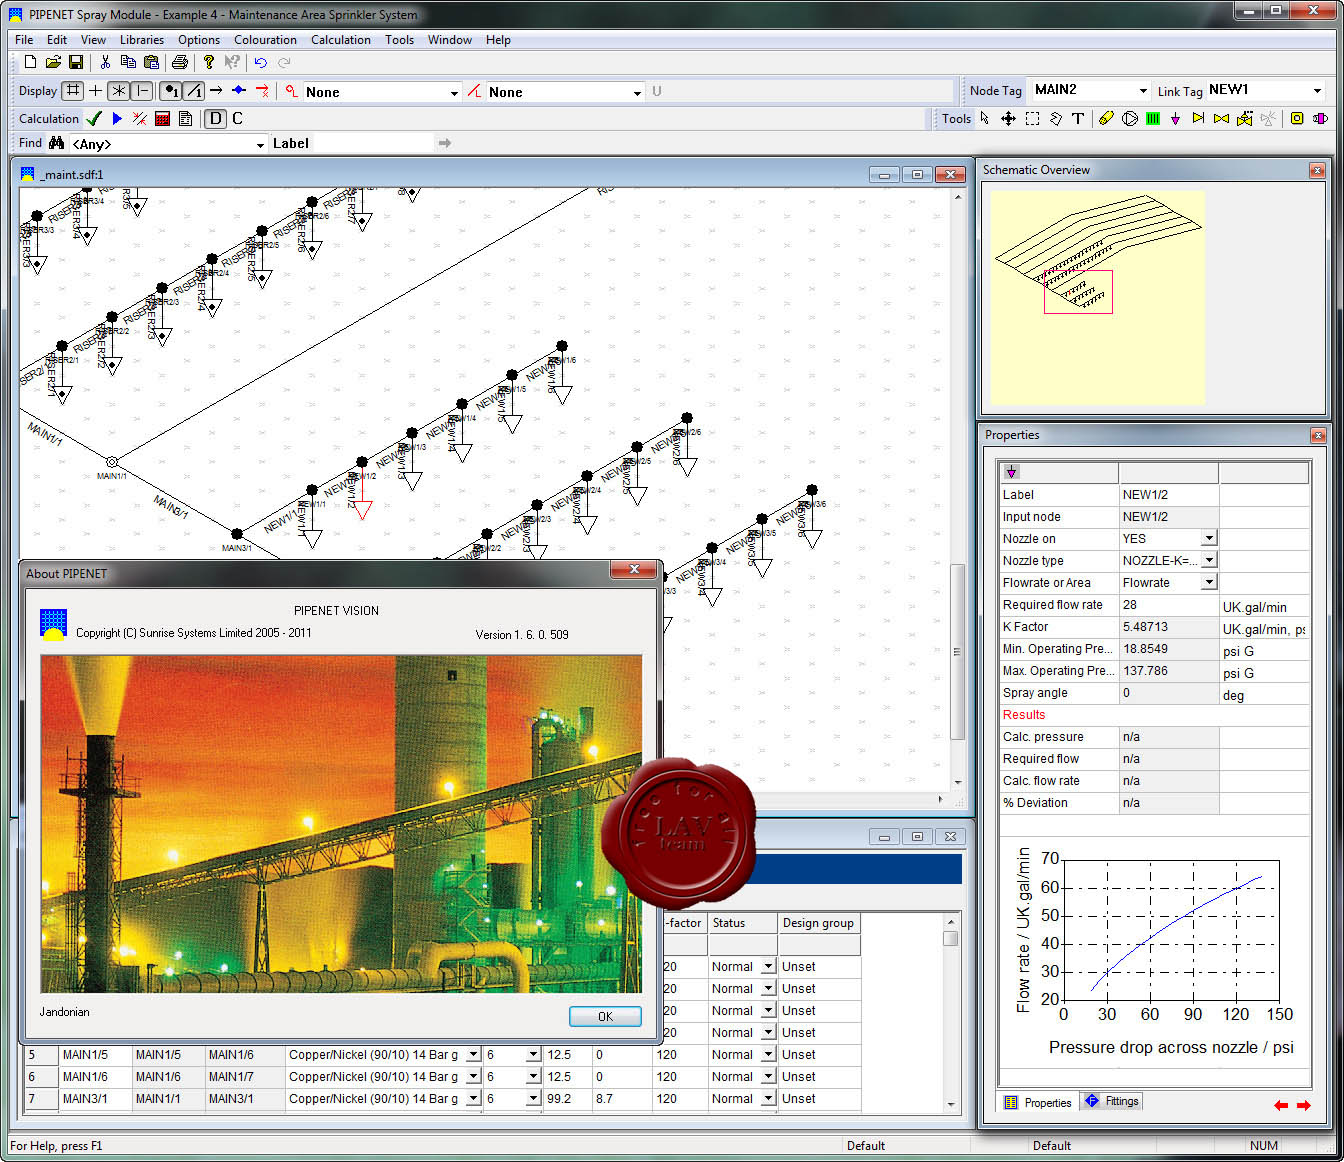Image resolution: width=1344 pixels, height=1162 pixels.
Task: Expand the Flowrate or Area dropdown
Action: coord(1209,582)
